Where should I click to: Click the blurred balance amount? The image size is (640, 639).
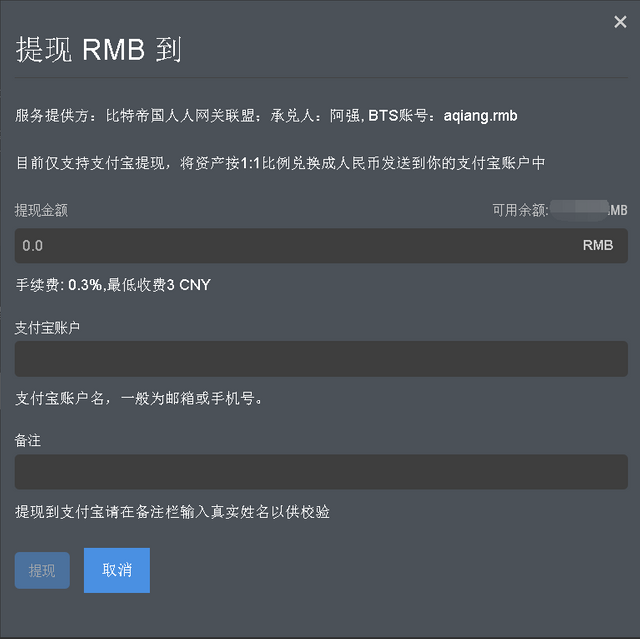point(580,210)
